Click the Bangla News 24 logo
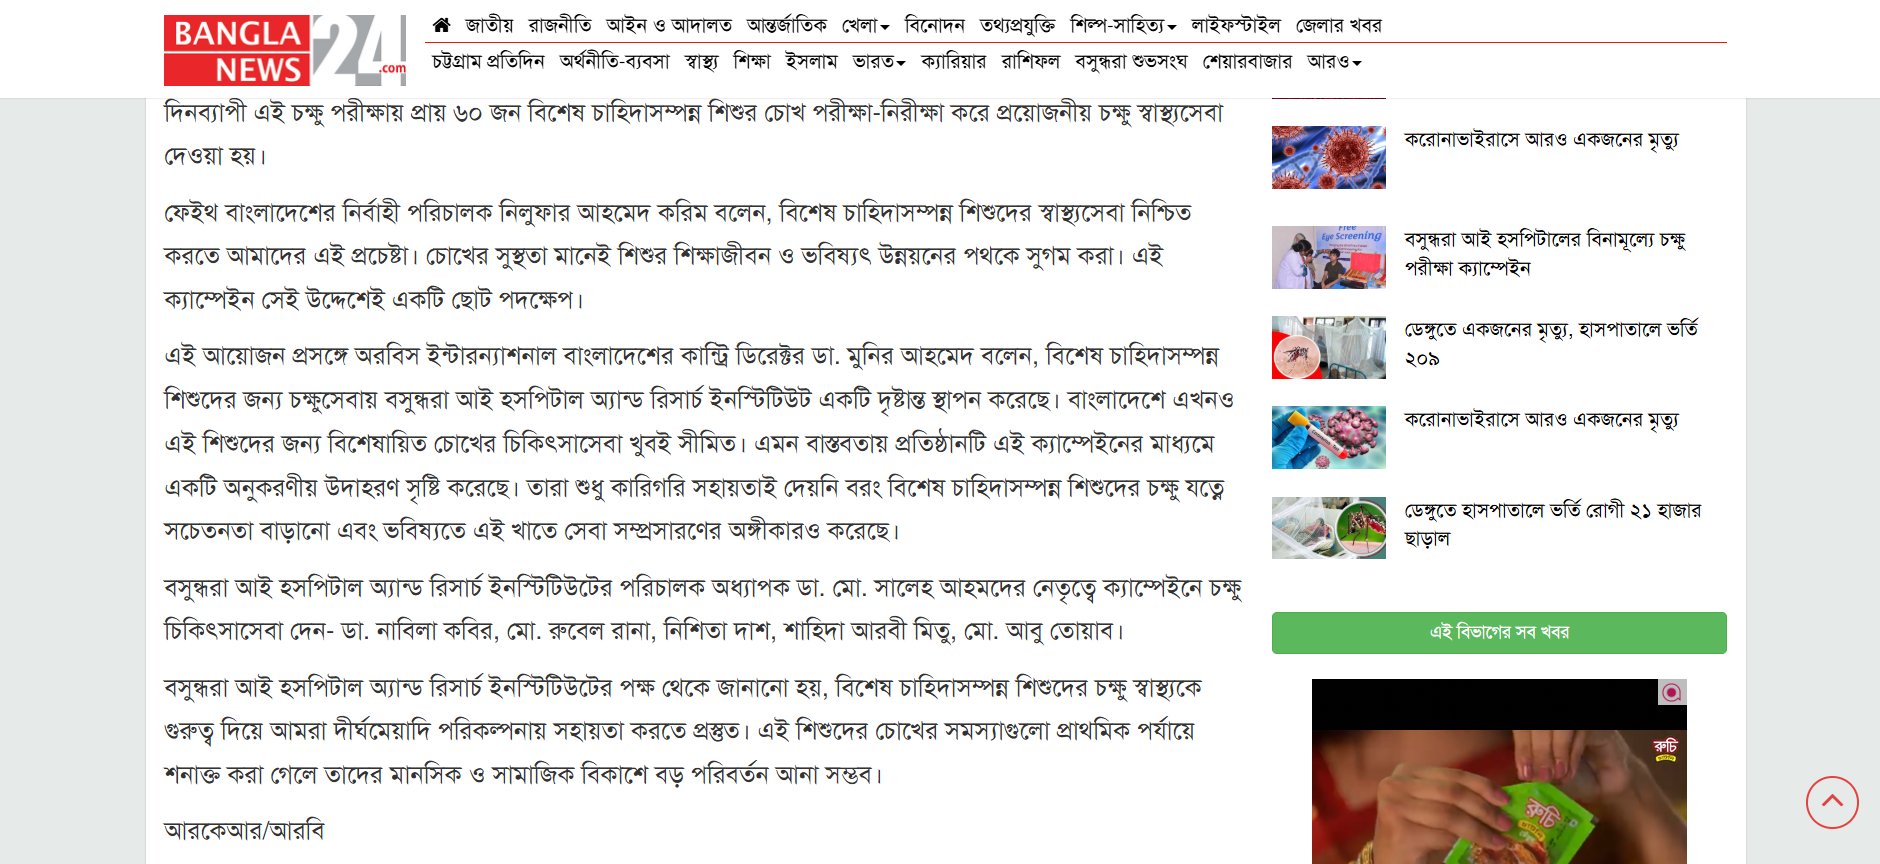Viewport: 1880px width, 864px height. tap(285, 50)
